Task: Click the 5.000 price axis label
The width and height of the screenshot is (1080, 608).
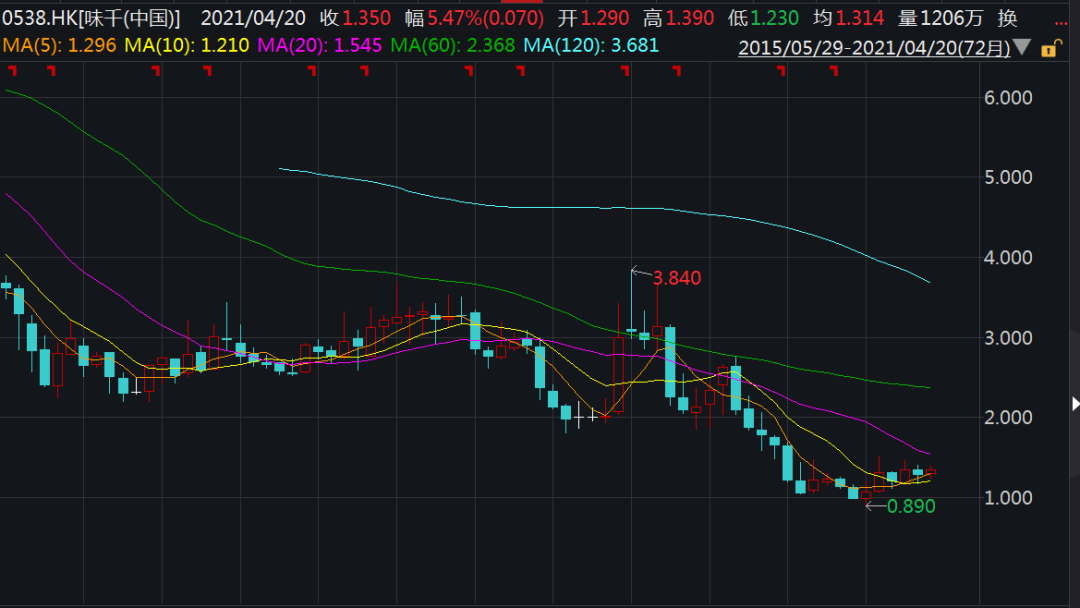Action: click(x=1008, y=178)
